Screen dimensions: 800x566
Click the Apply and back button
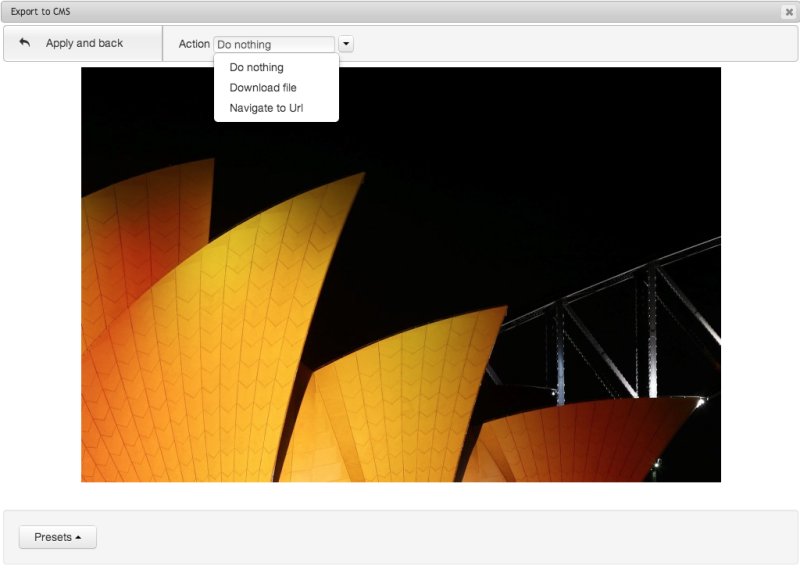[83, 43]
